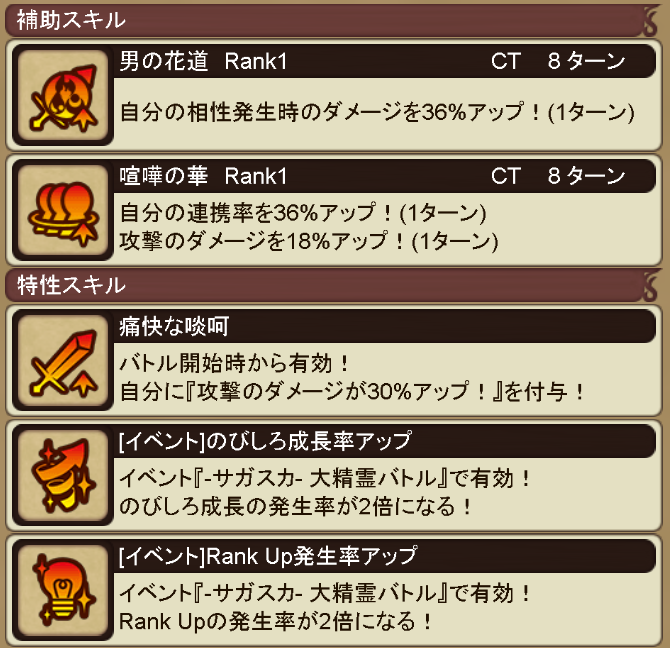Click CT 8ターン label on 男の花道

tap(558, 61)
